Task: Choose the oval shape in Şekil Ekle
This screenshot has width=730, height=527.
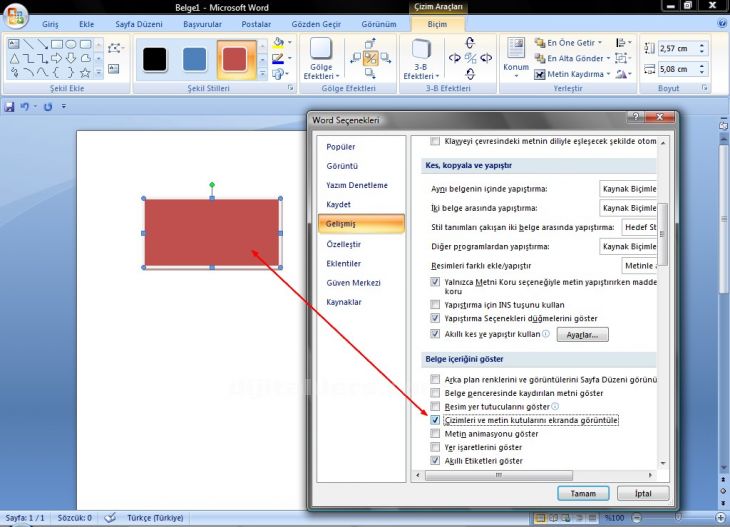Action: click(x=71, y=44)
